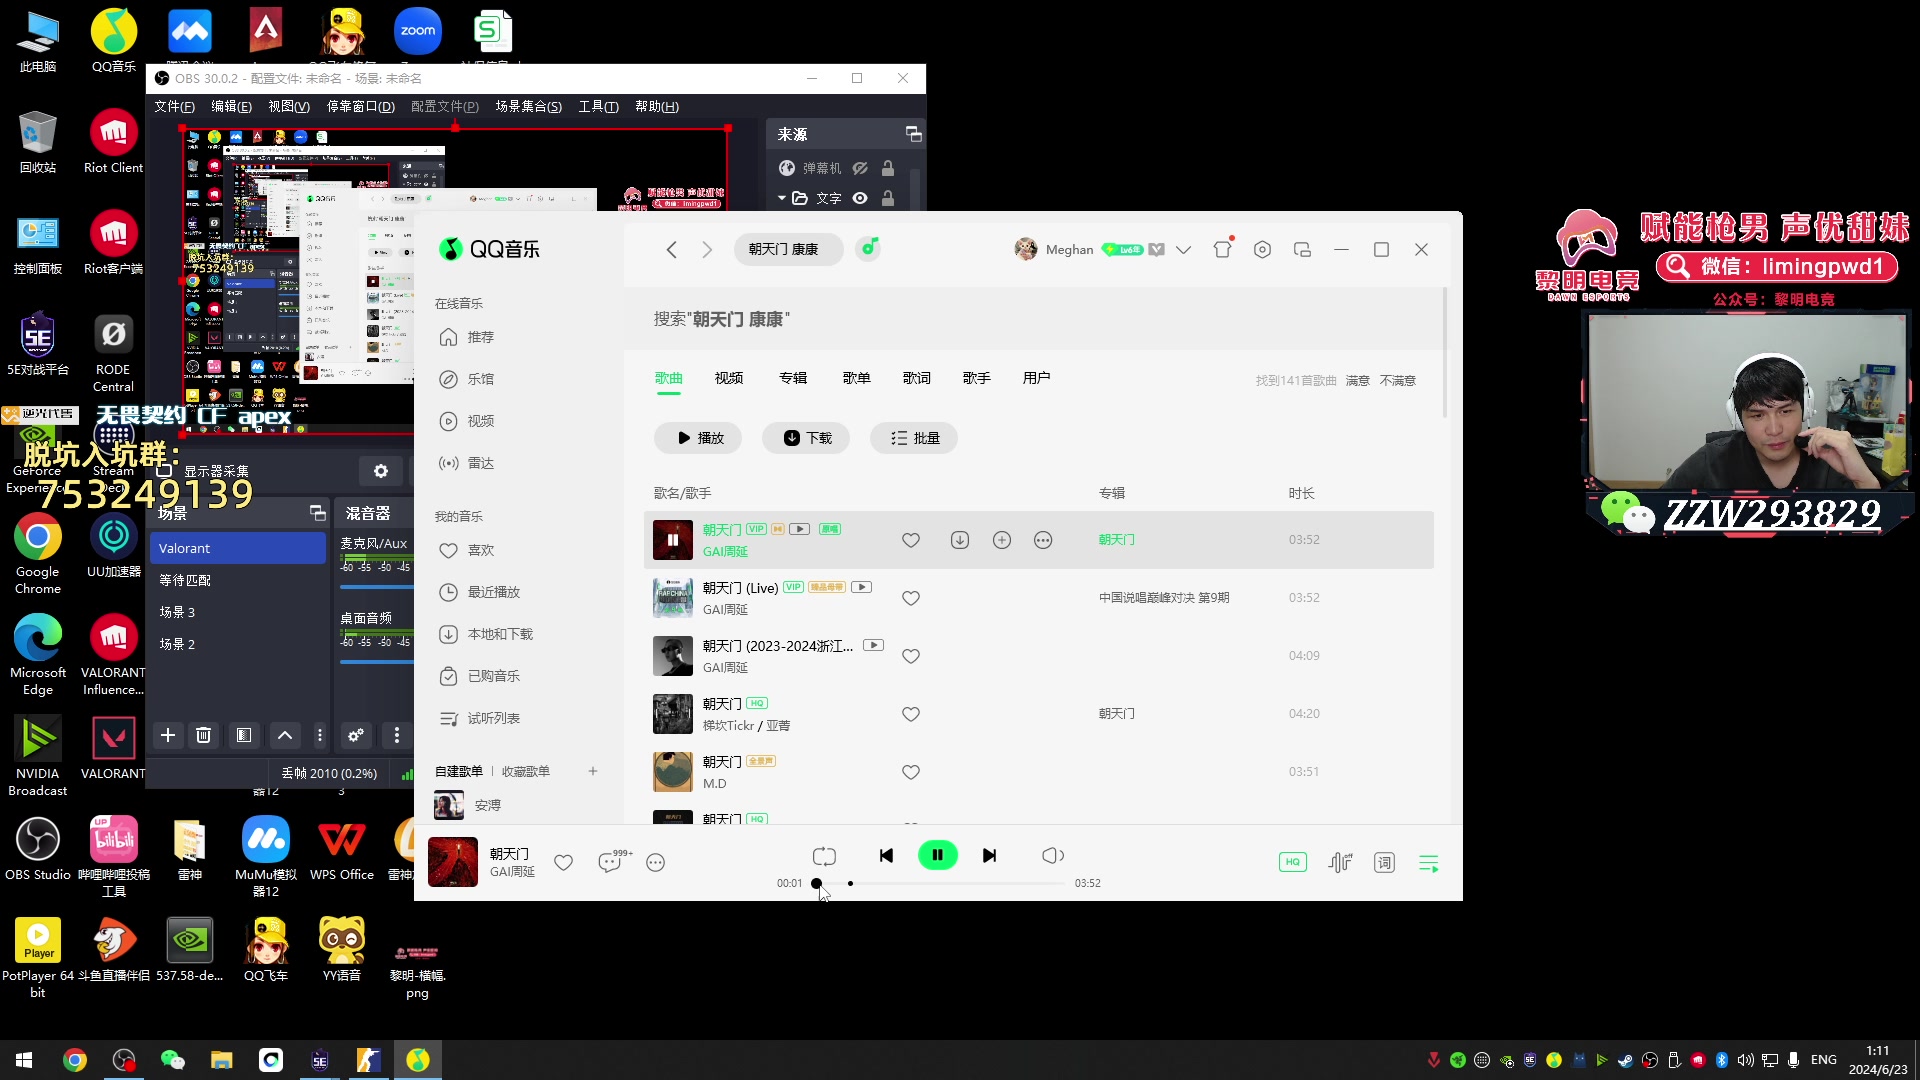Play the MV of 朝天门 (Live)
1920x1080 pixels.
click(x=861, y=587)
